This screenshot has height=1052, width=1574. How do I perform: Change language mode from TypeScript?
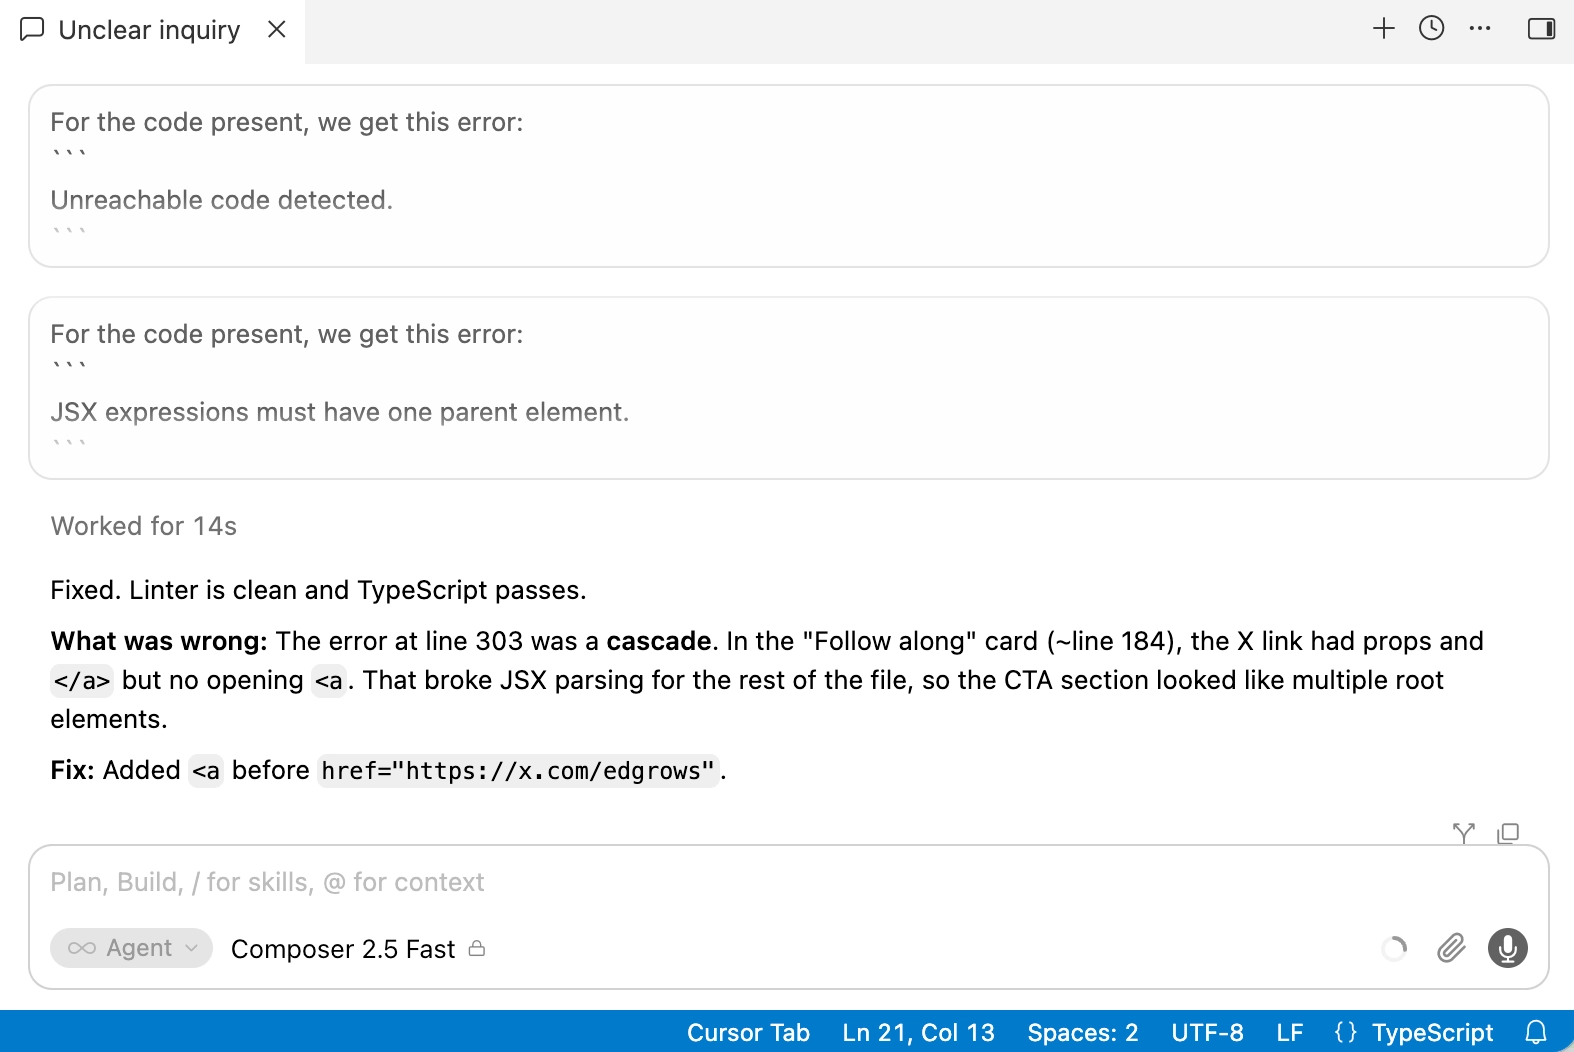1413,1032
